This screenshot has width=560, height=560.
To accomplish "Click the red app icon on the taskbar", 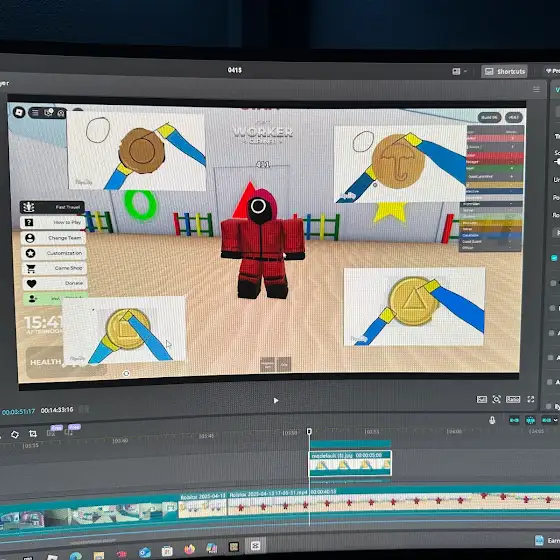I will 122,554.
